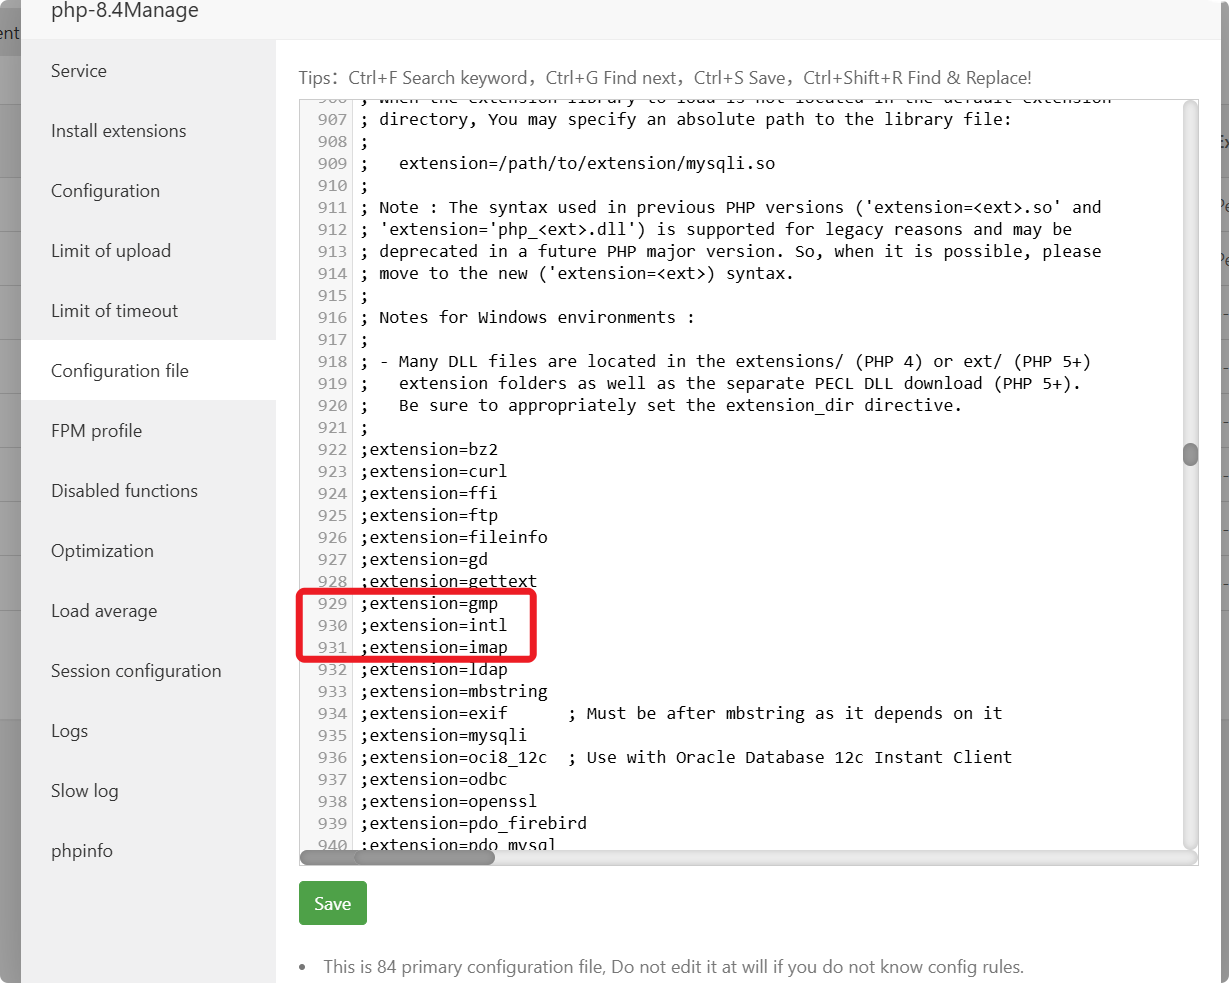Viewport: 1229px width, 983px height.
Task: Click line 'move to the new' syntax text
Action: (x=577, y=273)
